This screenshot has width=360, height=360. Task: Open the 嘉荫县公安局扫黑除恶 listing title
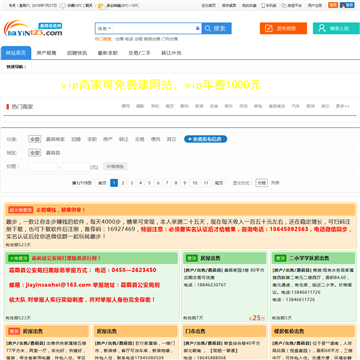tap(66, 258)
